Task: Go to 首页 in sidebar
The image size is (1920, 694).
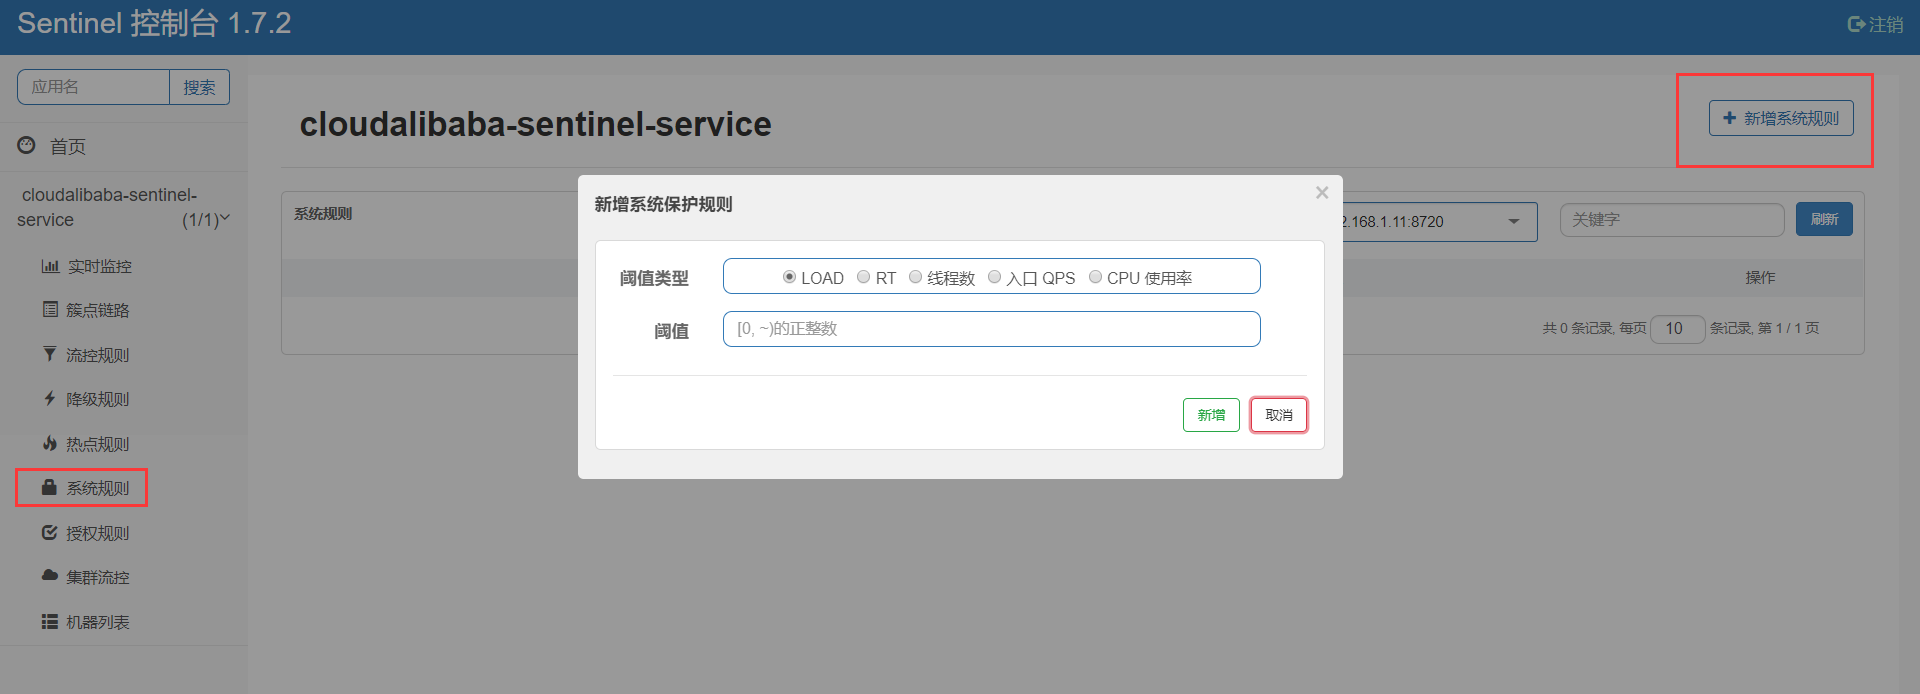Action: pos(68,147)
